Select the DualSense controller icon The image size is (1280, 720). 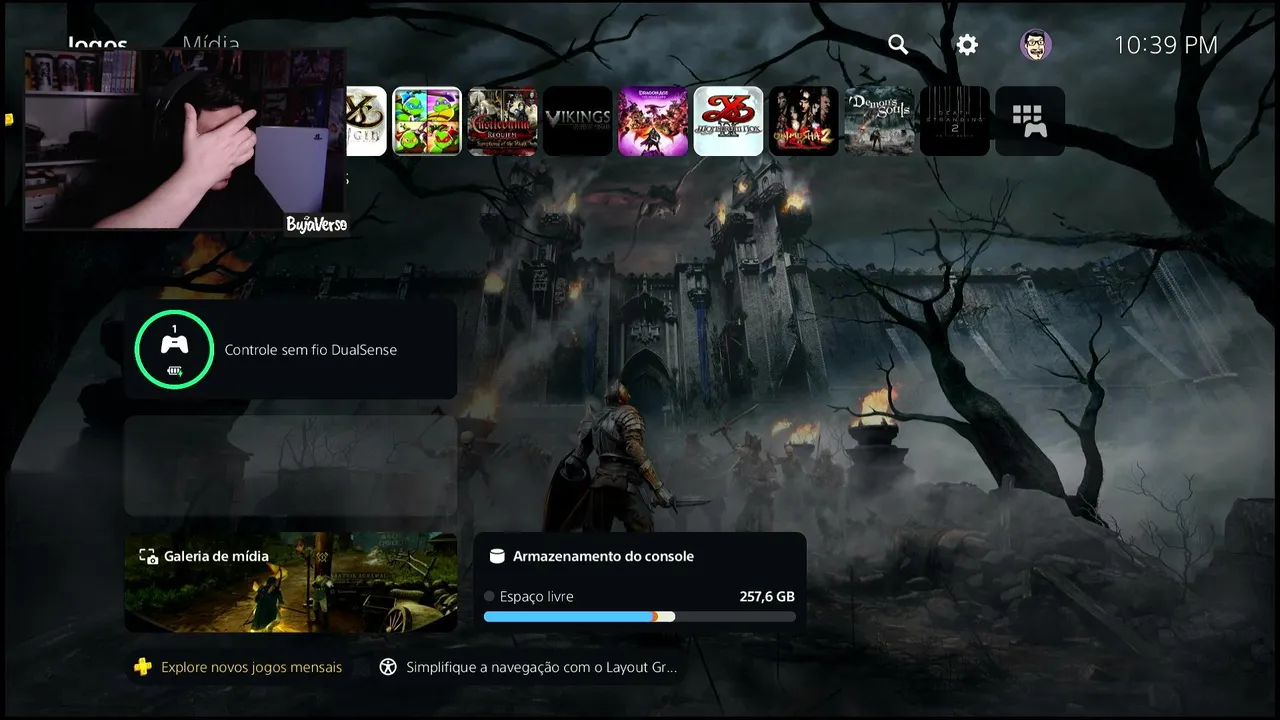coord(175,349)
